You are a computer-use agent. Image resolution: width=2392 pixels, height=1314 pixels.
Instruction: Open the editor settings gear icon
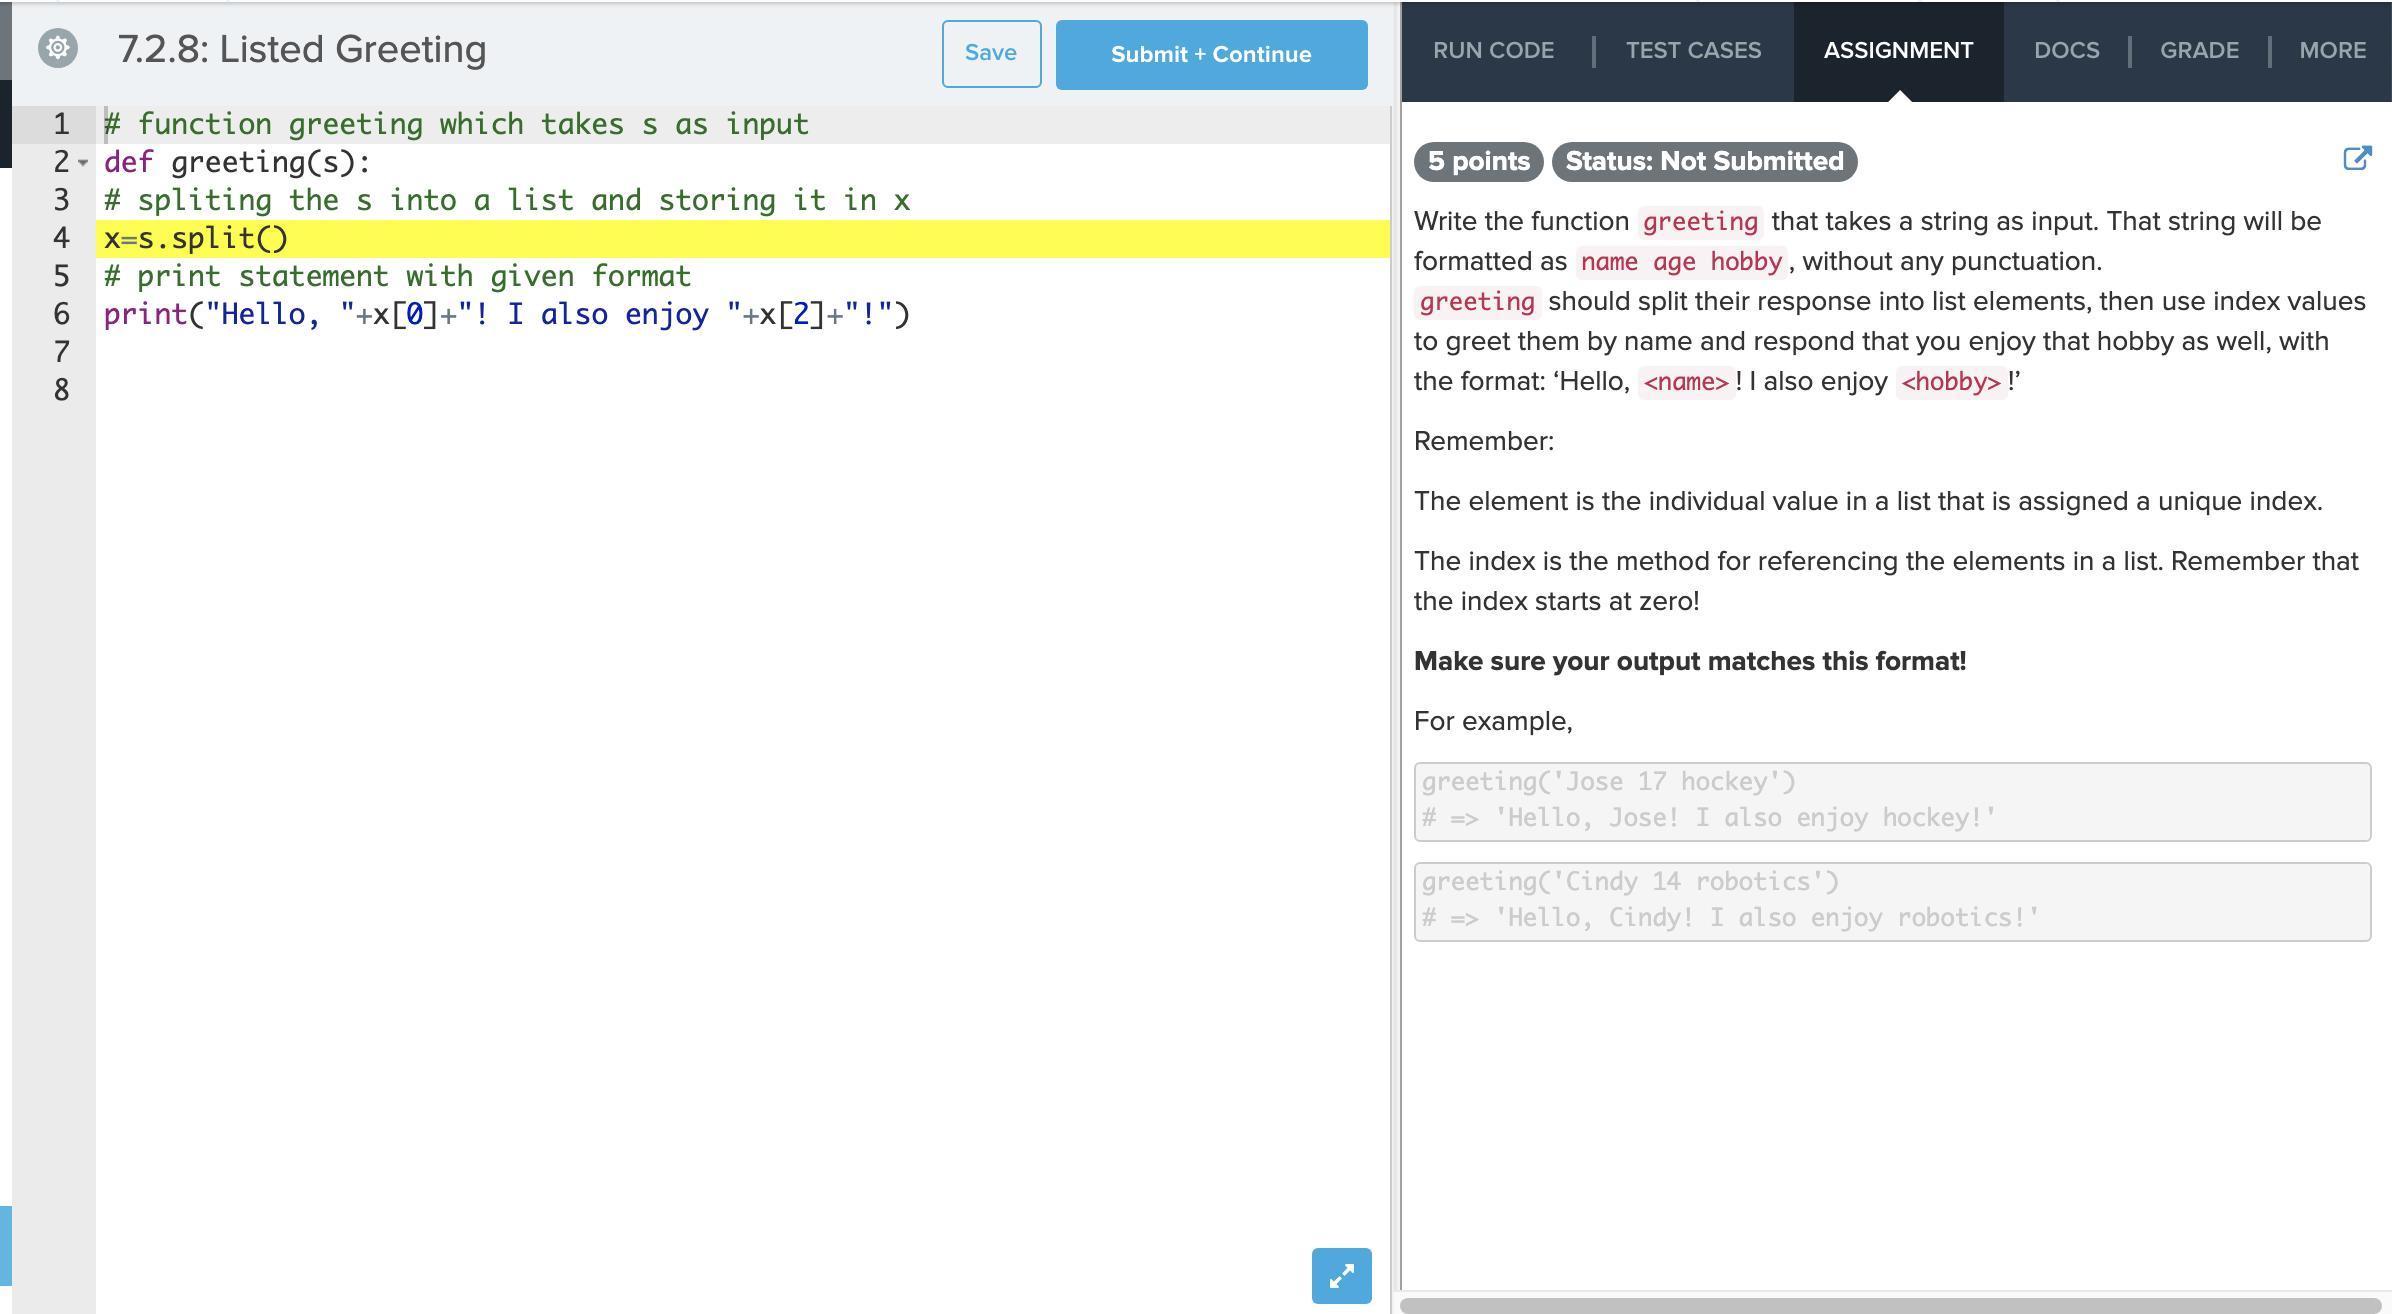tap(58, 48)
